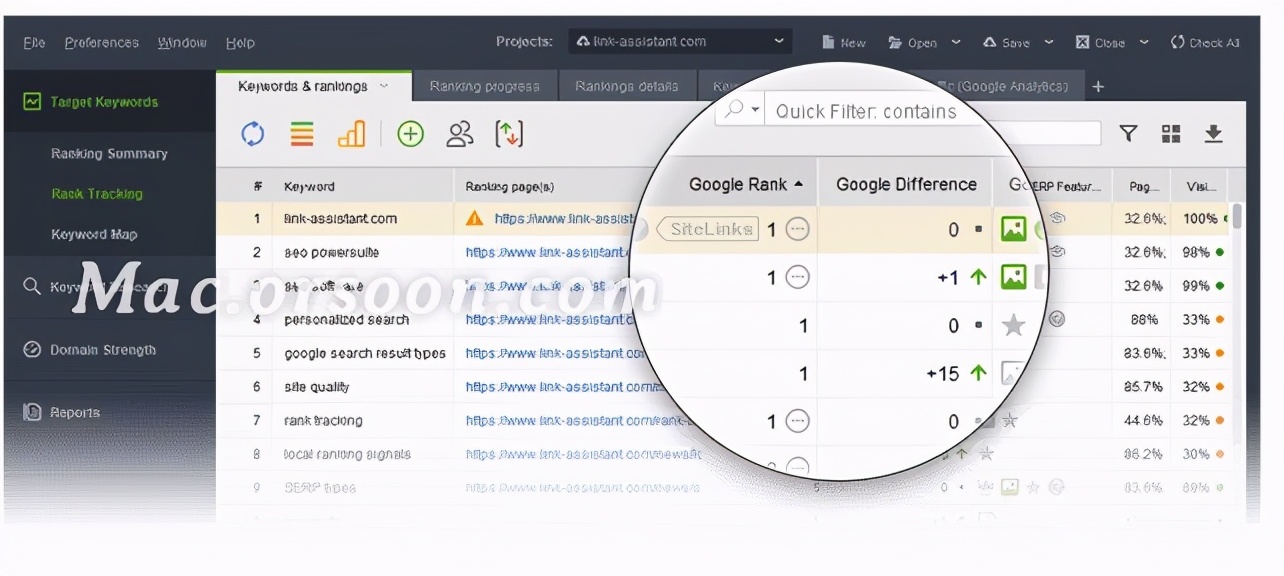Expand the arrow next to Save

(1049, 43)
